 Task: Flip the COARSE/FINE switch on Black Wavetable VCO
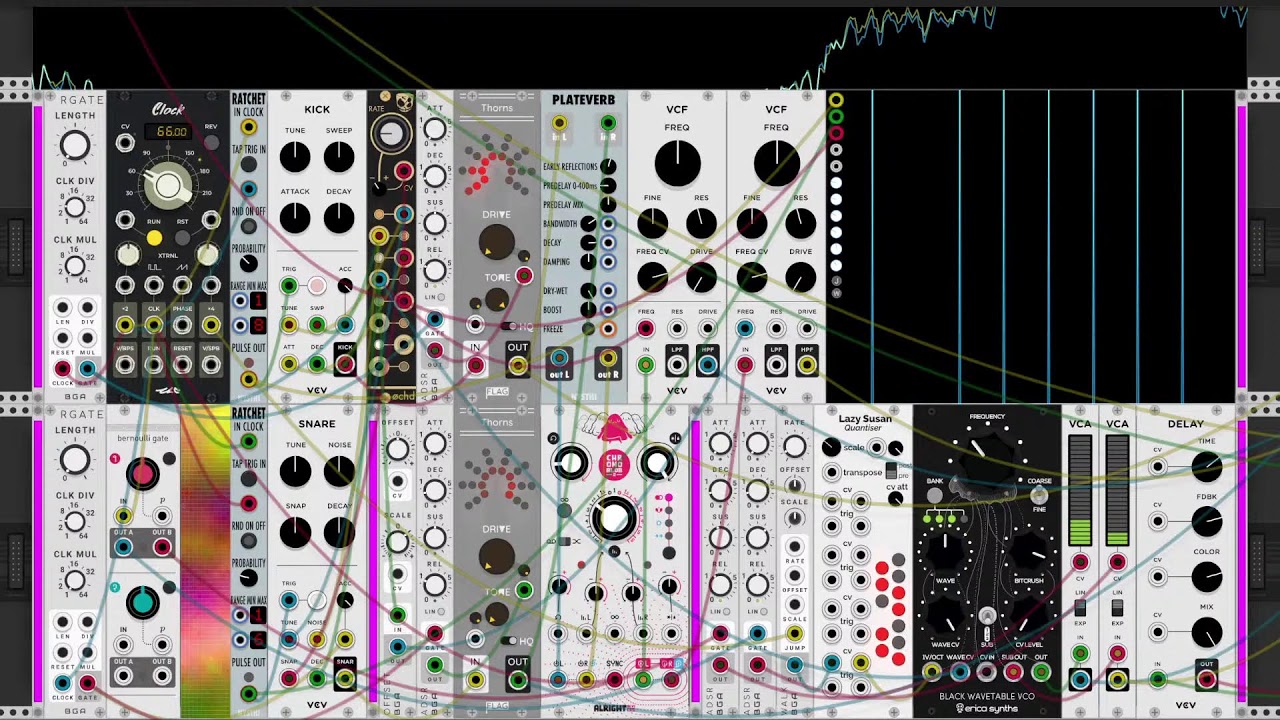1040,495
